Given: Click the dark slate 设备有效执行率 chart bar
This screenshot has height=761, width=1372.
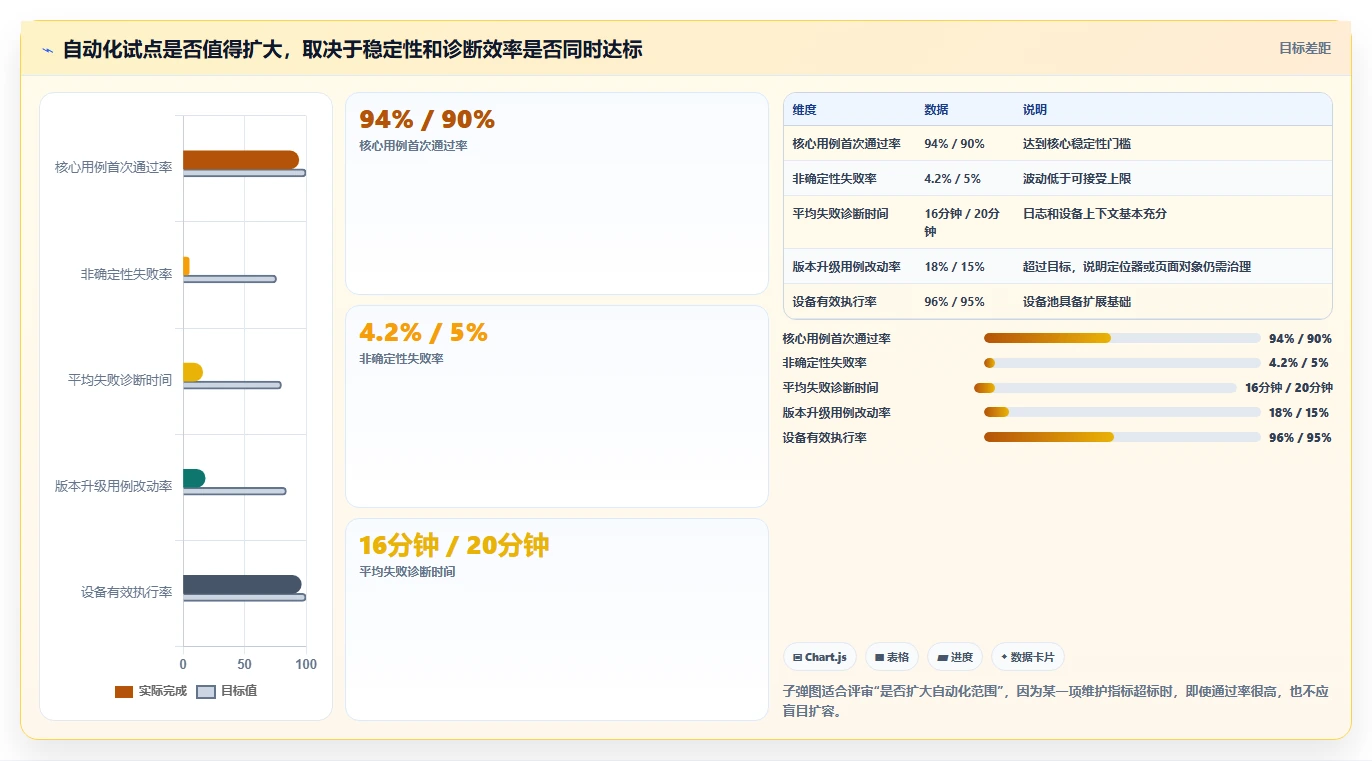Looking at the screenshot, I should coord(242,584).
